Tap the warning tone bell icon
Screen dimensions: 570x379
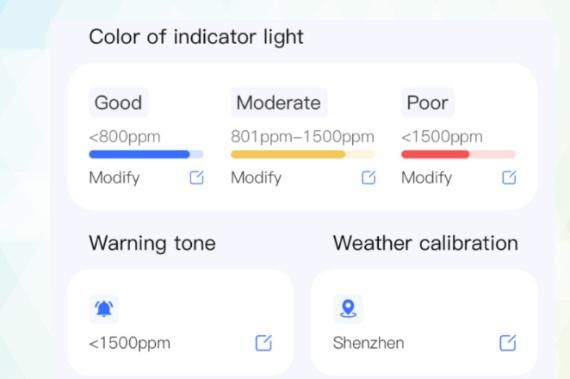[x=104, y=309]
